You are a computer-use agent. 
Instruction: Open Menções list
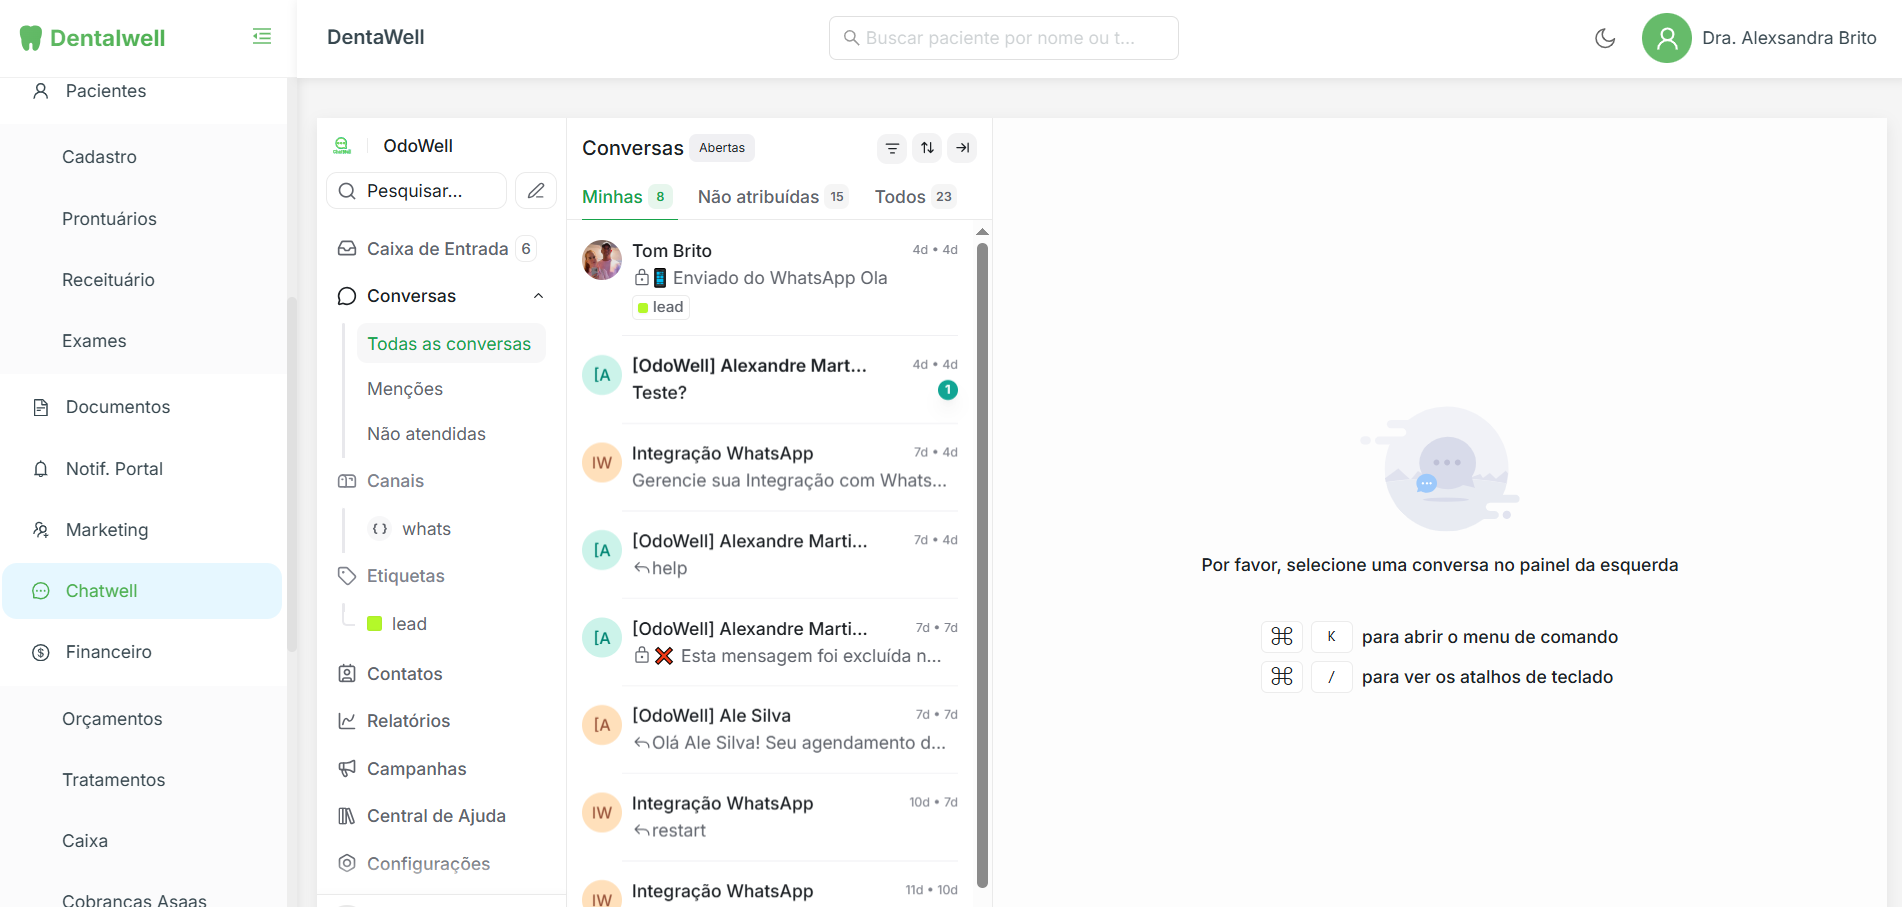pyautogui.click(x=405, y=389)
